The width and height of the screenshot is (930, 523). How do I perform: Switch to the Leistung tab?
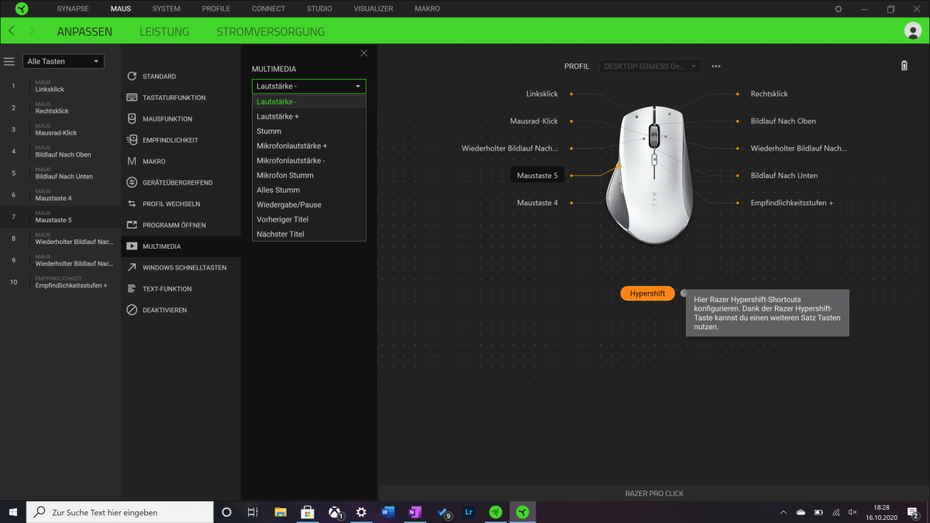click(164, 31)
